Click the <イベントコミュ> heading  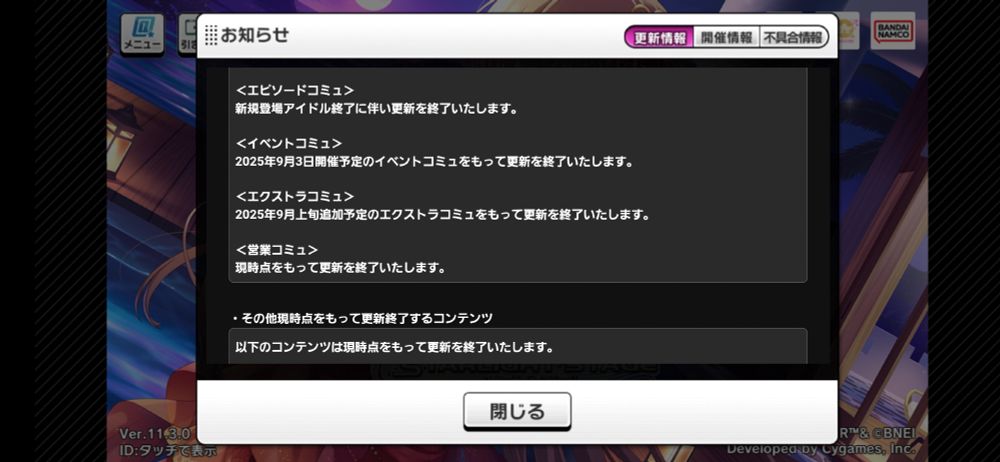[x=288, y=144]
